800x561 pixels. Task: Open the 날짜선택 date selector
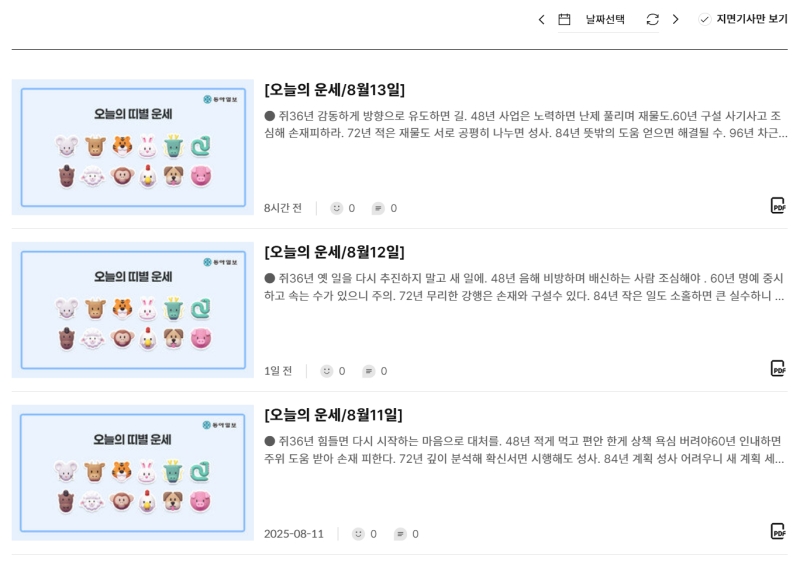pyautogui.click(x=605, y=19)
